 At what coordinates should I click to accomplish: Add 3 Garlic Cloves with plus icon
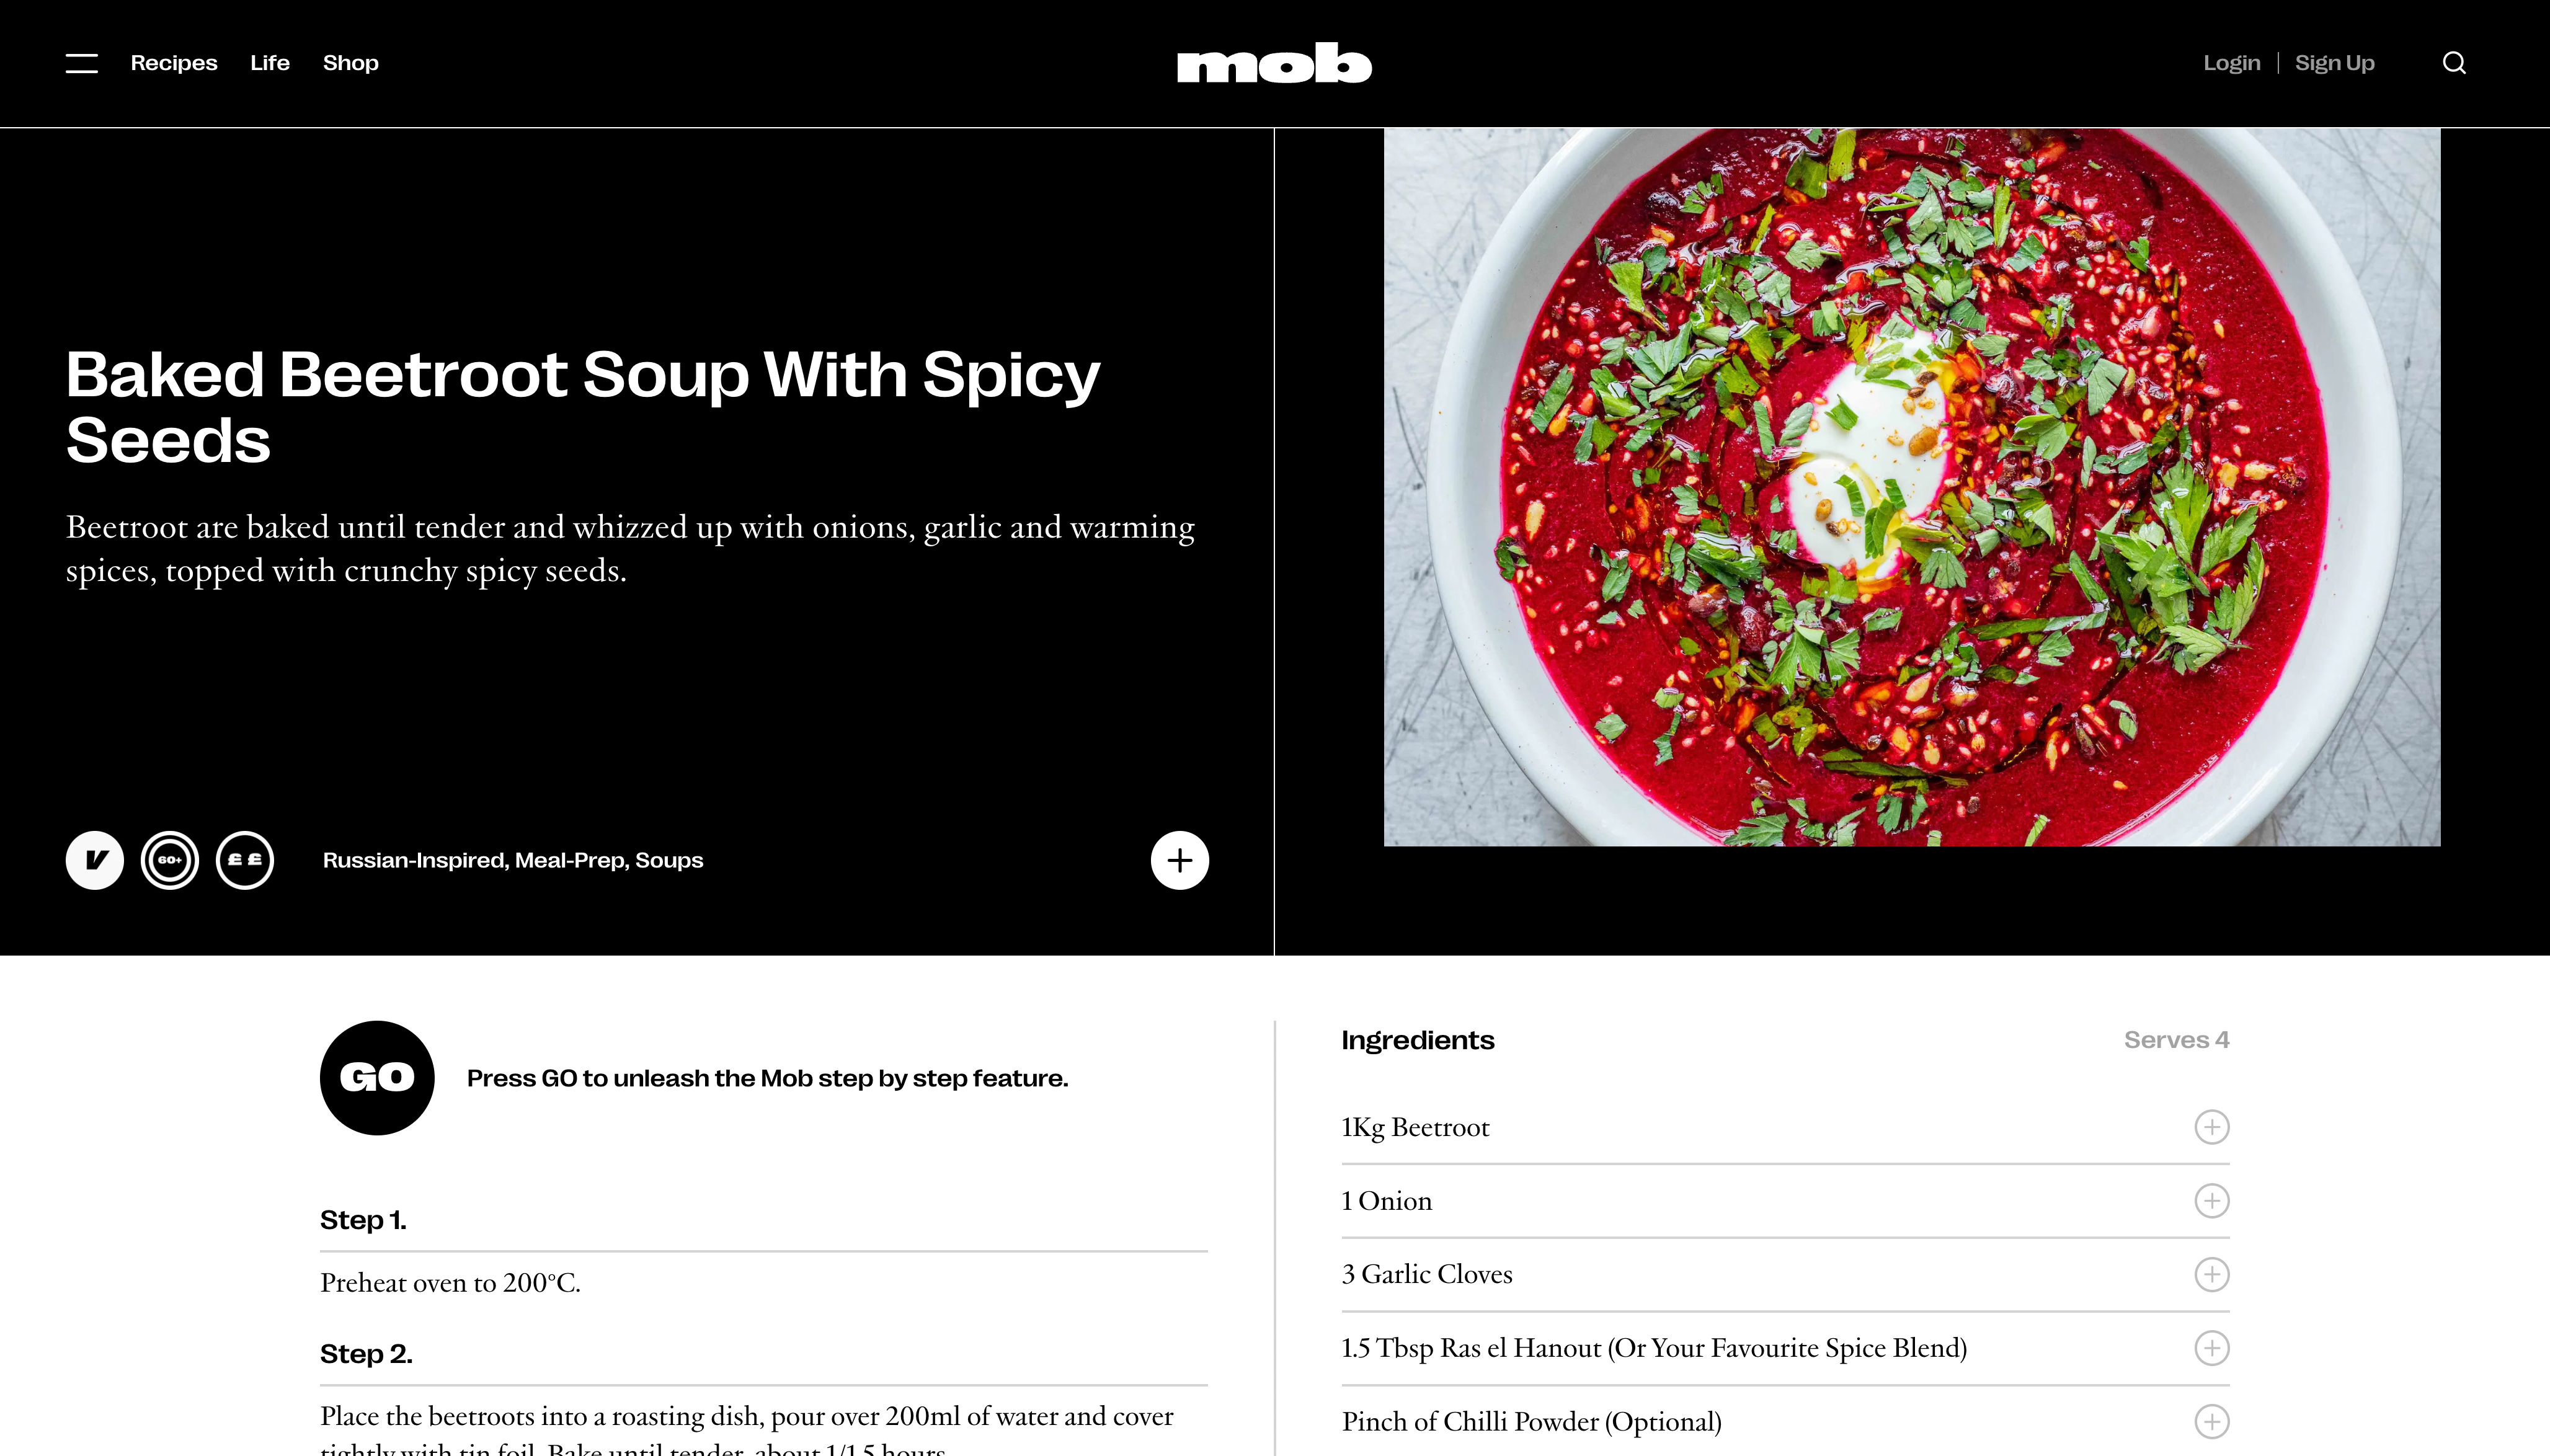tap(2212, 1274)
